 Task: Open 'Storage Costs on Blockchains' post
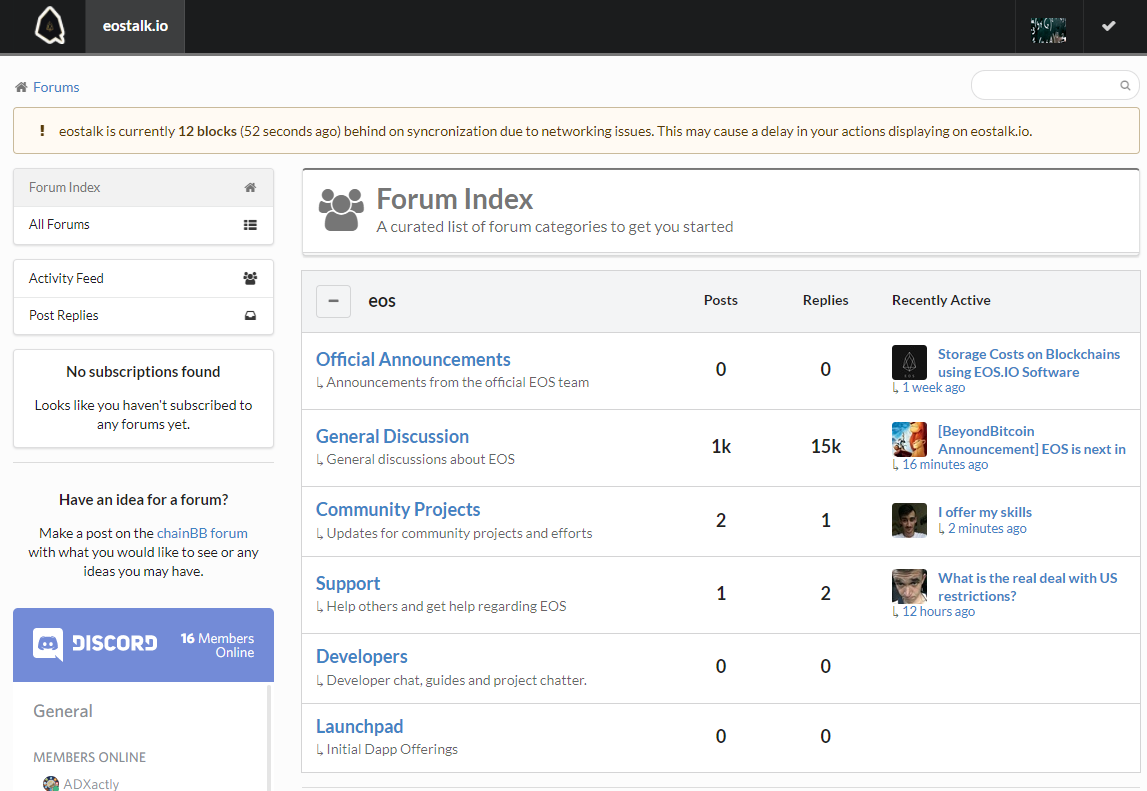point(1029,363)
